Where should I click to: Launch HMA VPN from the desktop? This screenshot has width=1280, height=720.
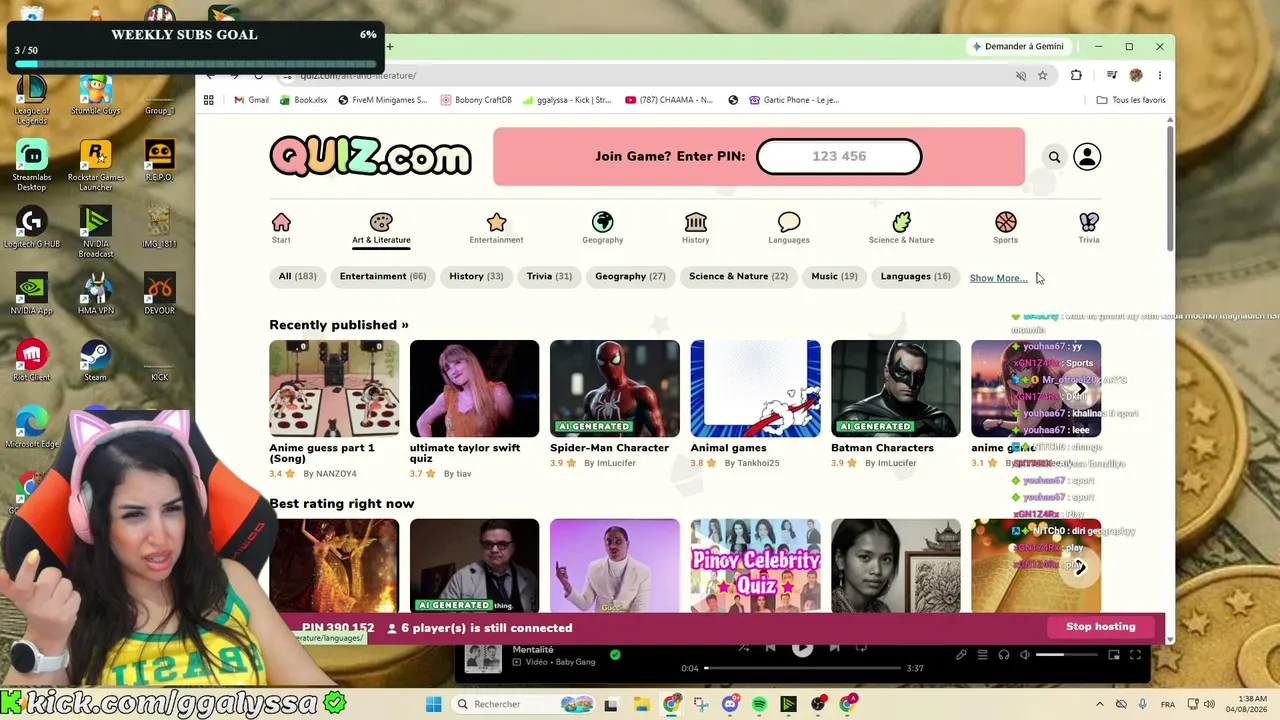click(95, 293)
